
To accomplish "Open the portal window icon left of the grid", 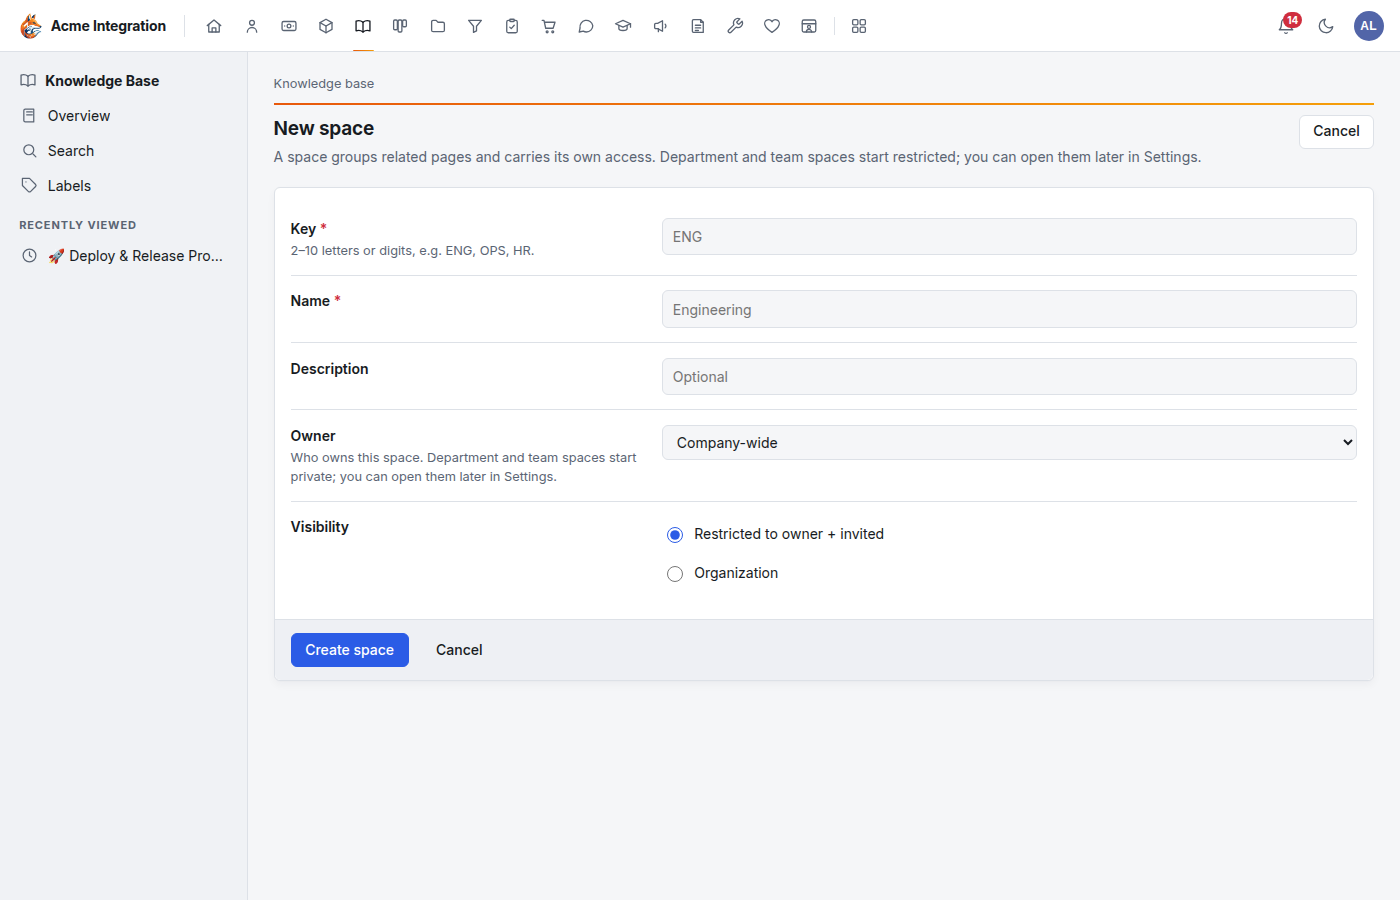I will click(x=809, y=26).
